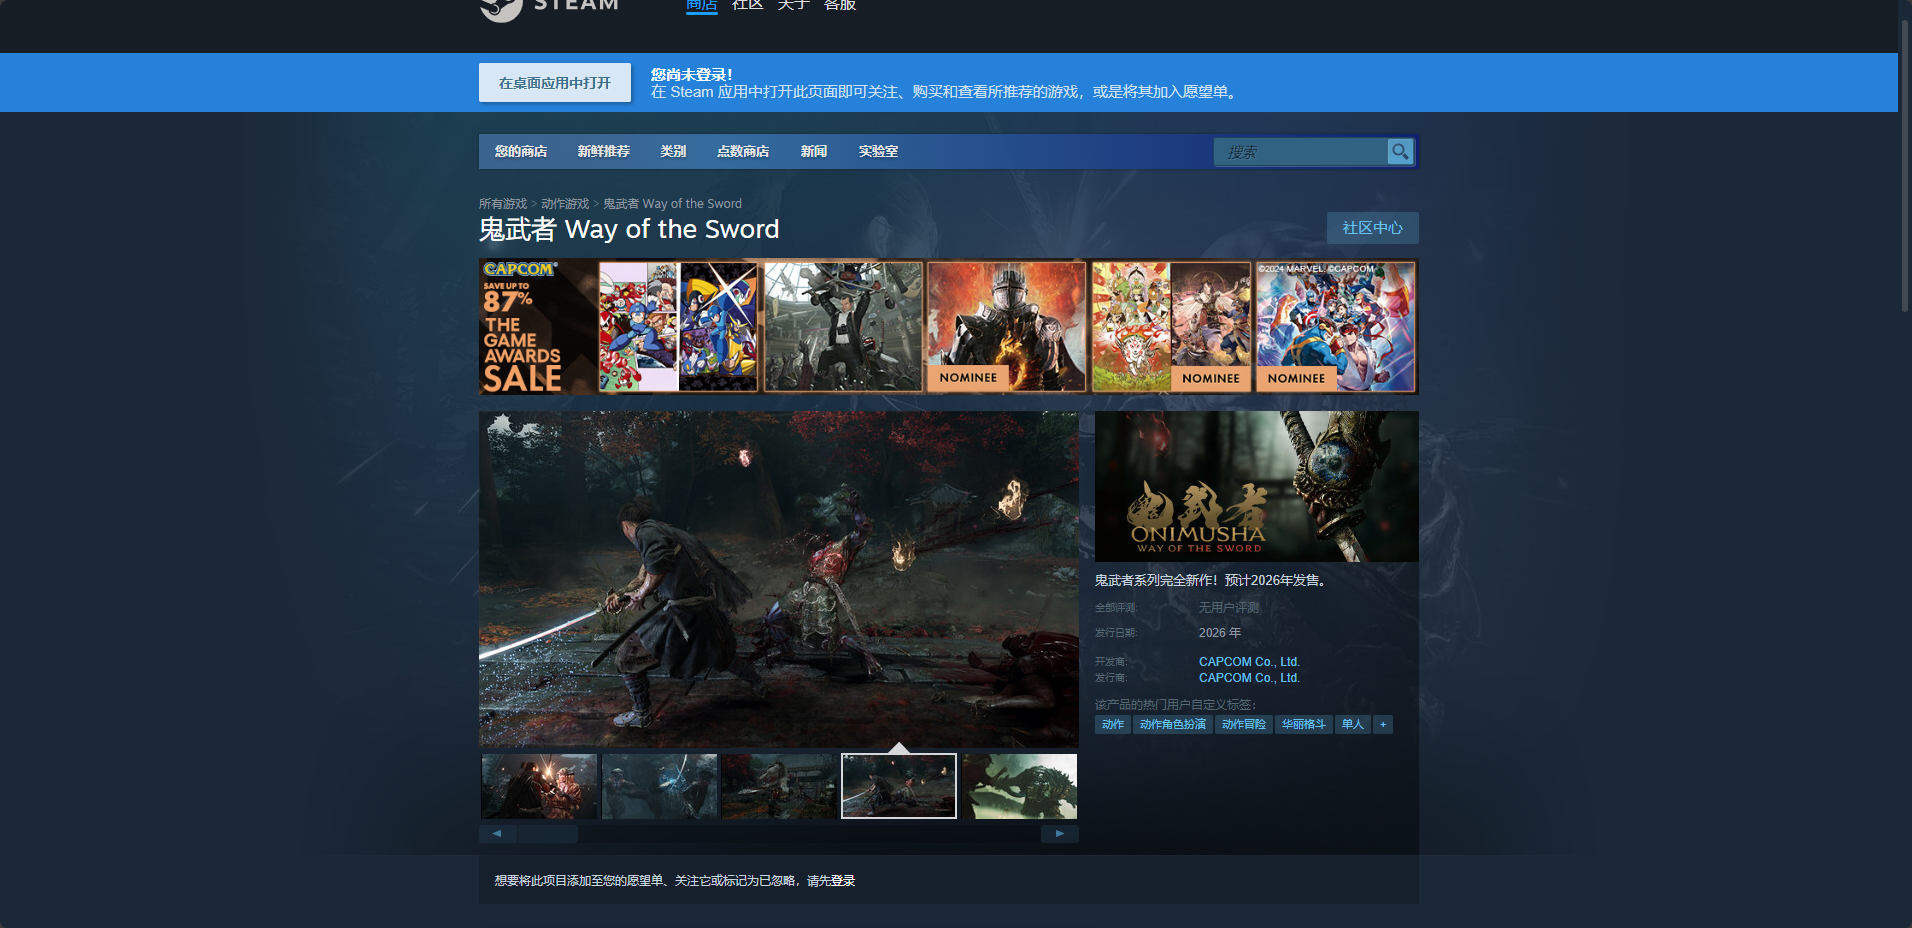The width and height of the screenshot is (1912, 928).
Task: Click the Onimusha logo header image
Action: 1257,486
